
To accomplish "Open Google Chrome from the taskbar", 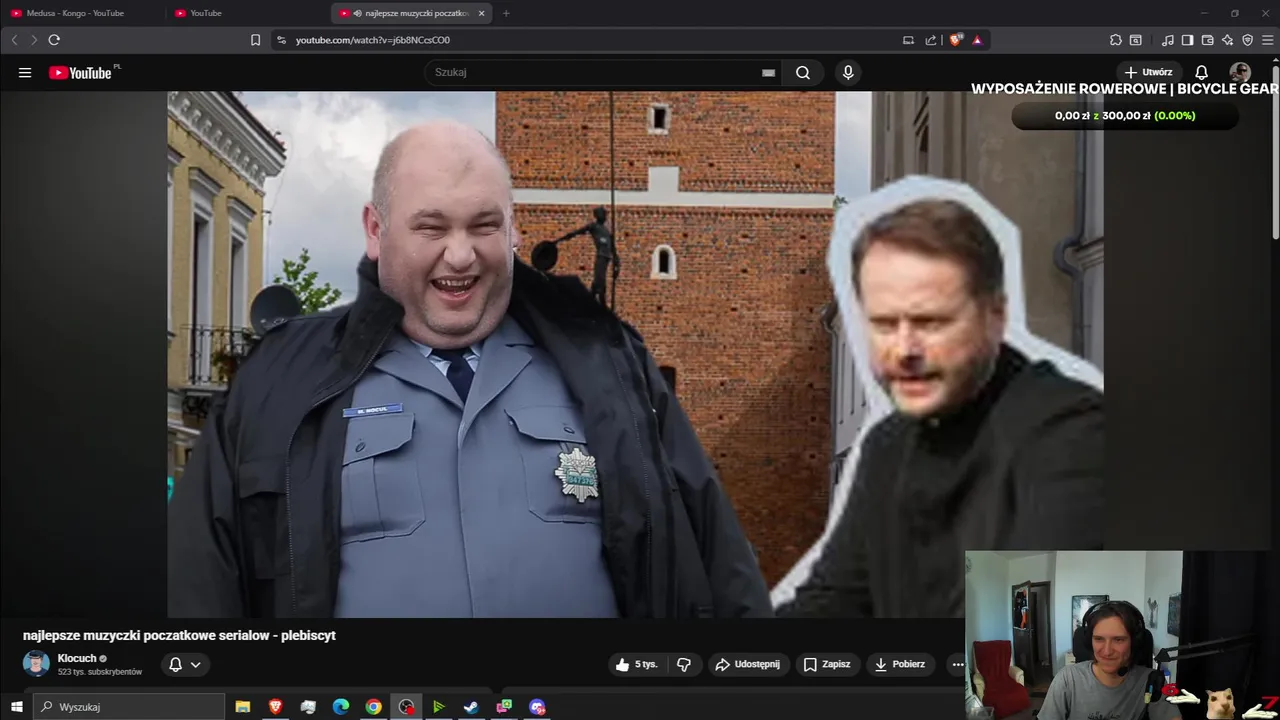I will [x=373, y=707].
